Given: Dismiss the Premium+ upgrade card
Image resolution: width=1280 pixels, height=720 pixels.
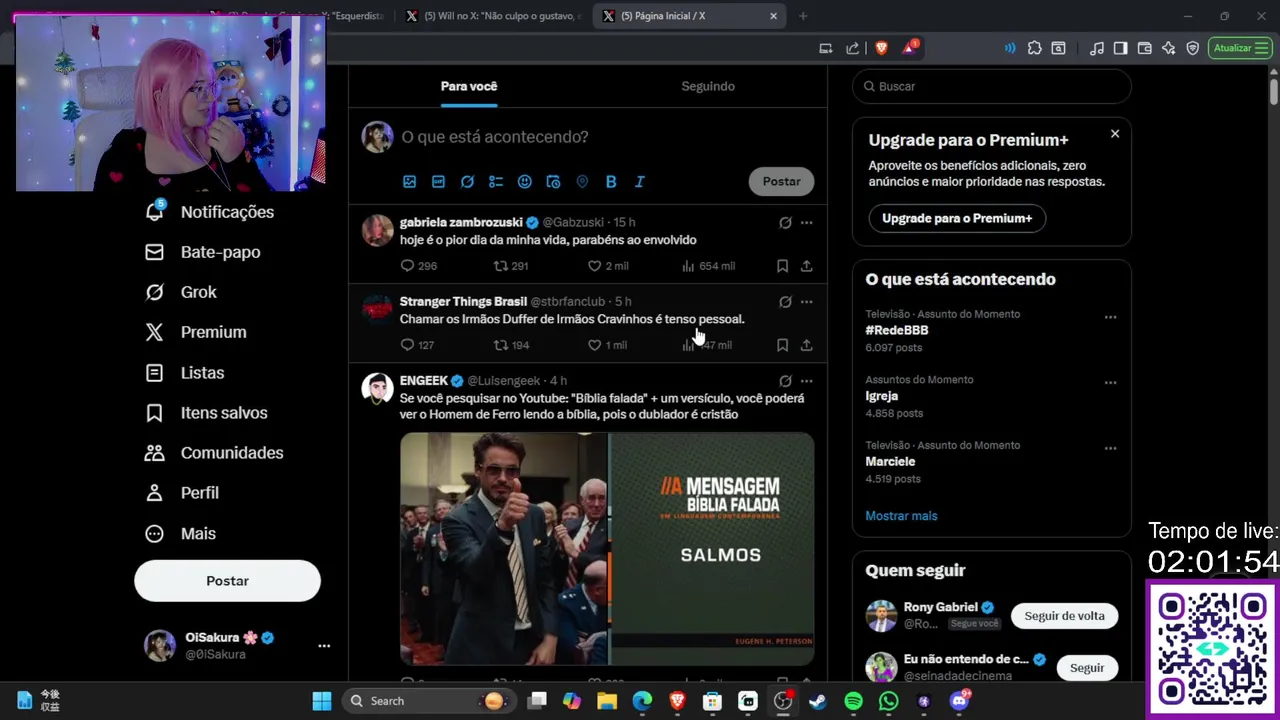Looking at the screenshot, I should (1115, 134).
